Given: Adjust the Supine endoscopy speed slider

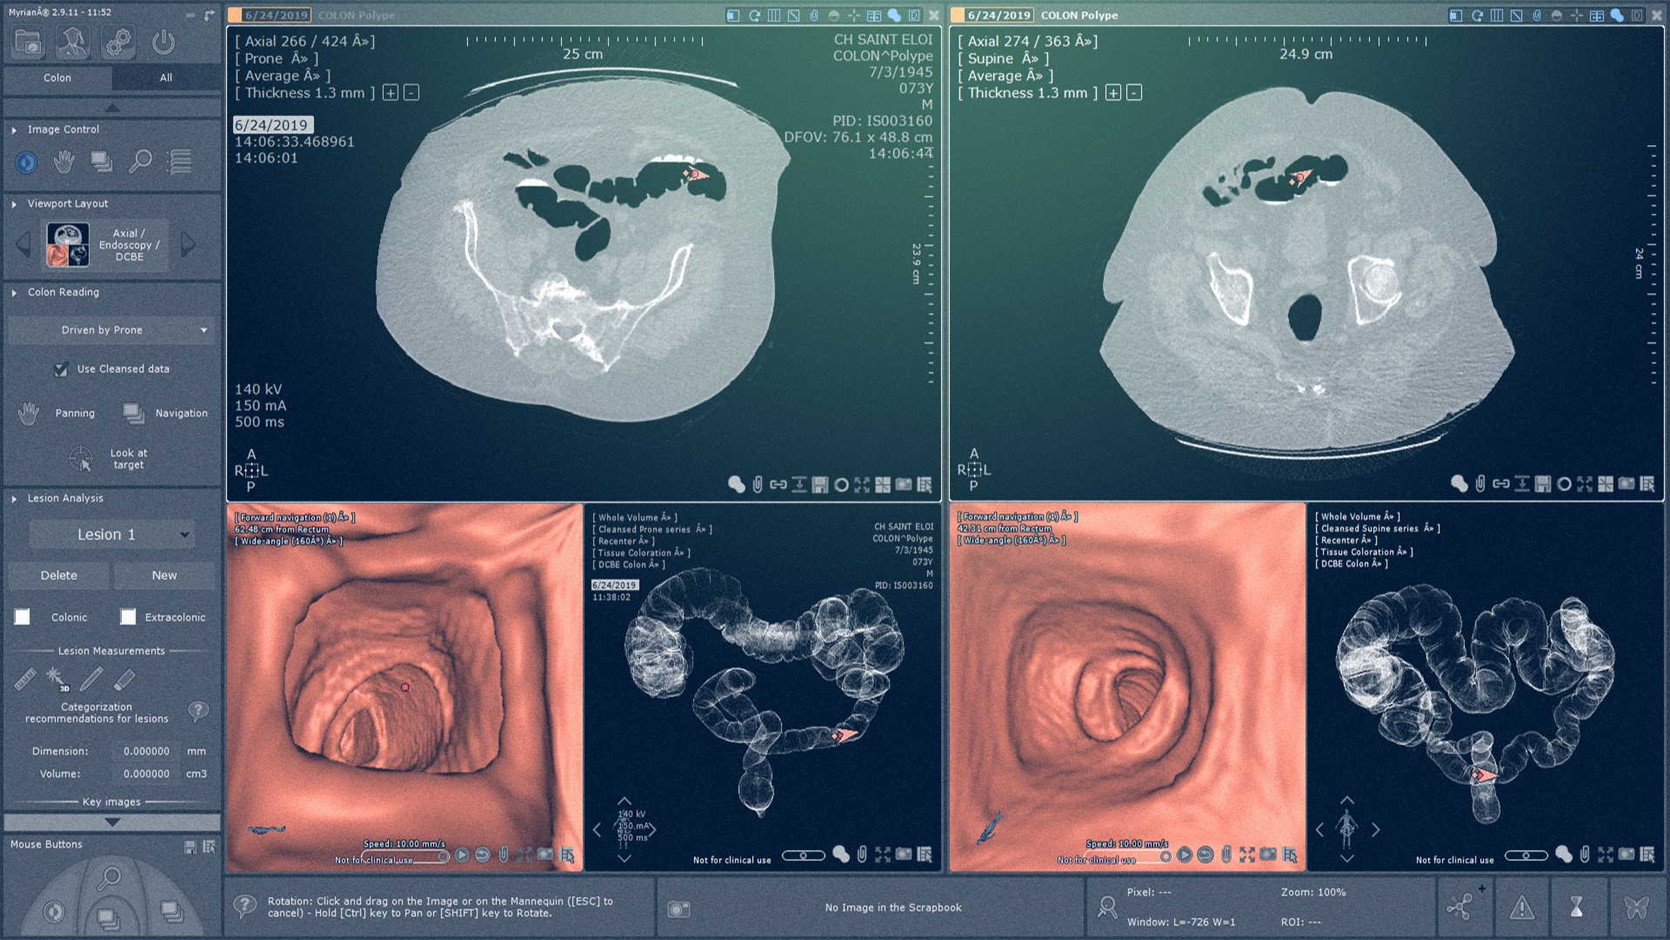Looking at the screenshot, I should point(1128,857).
